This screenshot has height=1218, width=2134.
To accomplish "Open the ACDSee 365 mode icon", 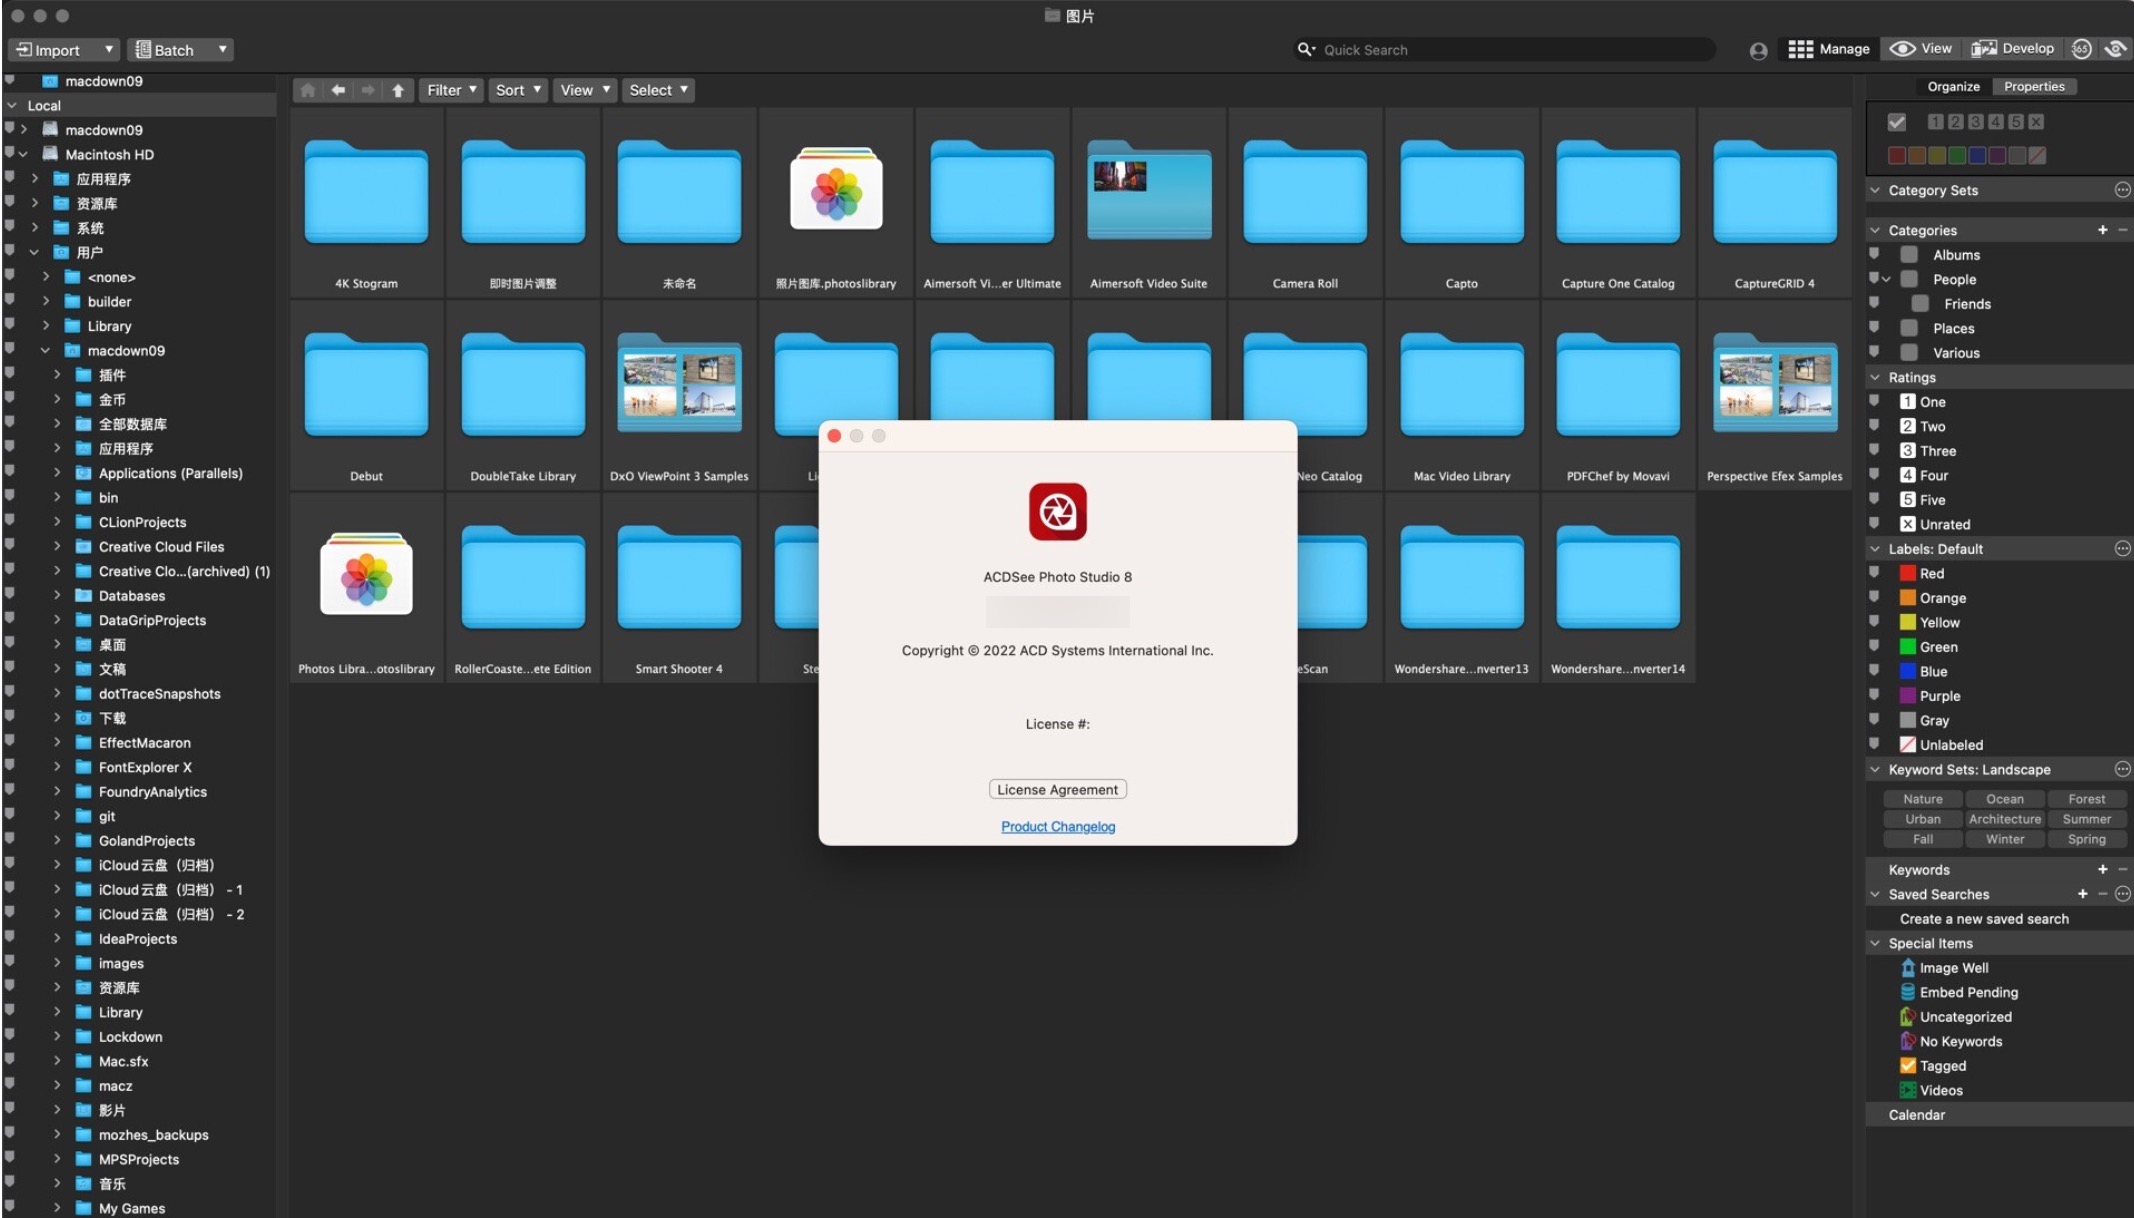I will tap(2081, 49).
